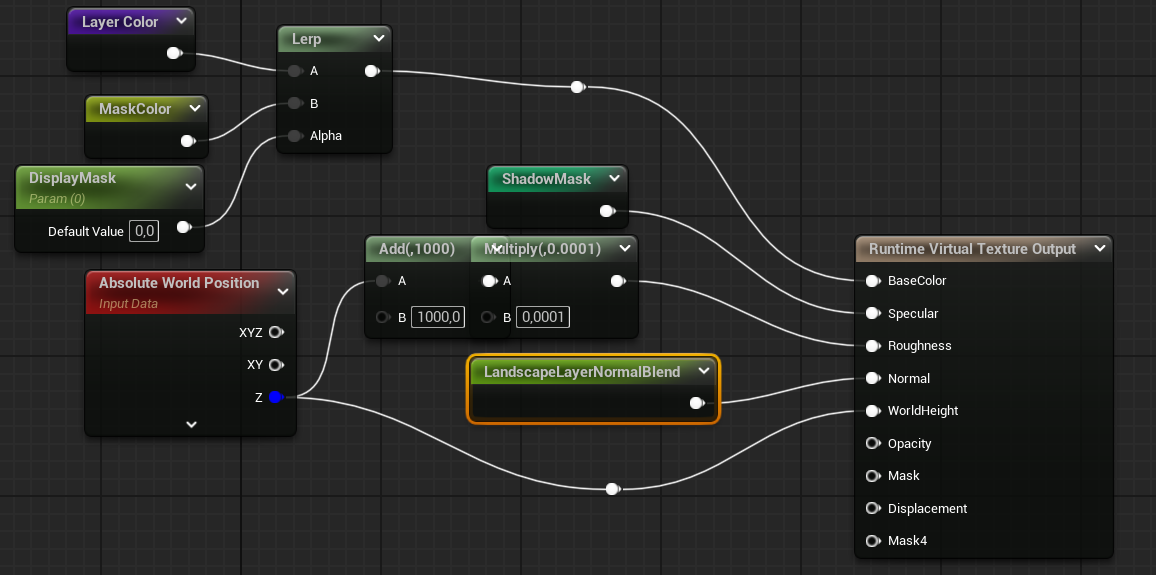
Task: Click the Multiply node B value field
Action: click(x=543, y=318)
